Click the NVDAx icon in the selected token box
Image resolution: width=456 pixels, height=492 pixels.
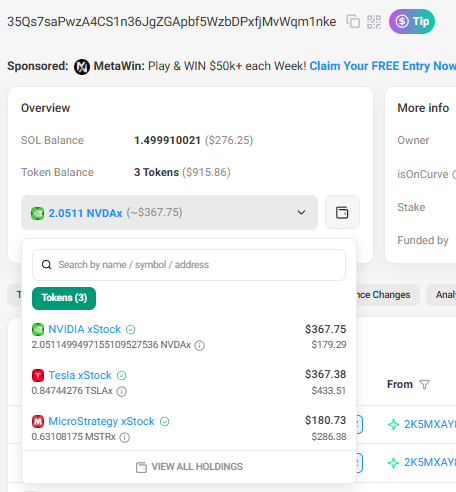click(x=37, y=213)
